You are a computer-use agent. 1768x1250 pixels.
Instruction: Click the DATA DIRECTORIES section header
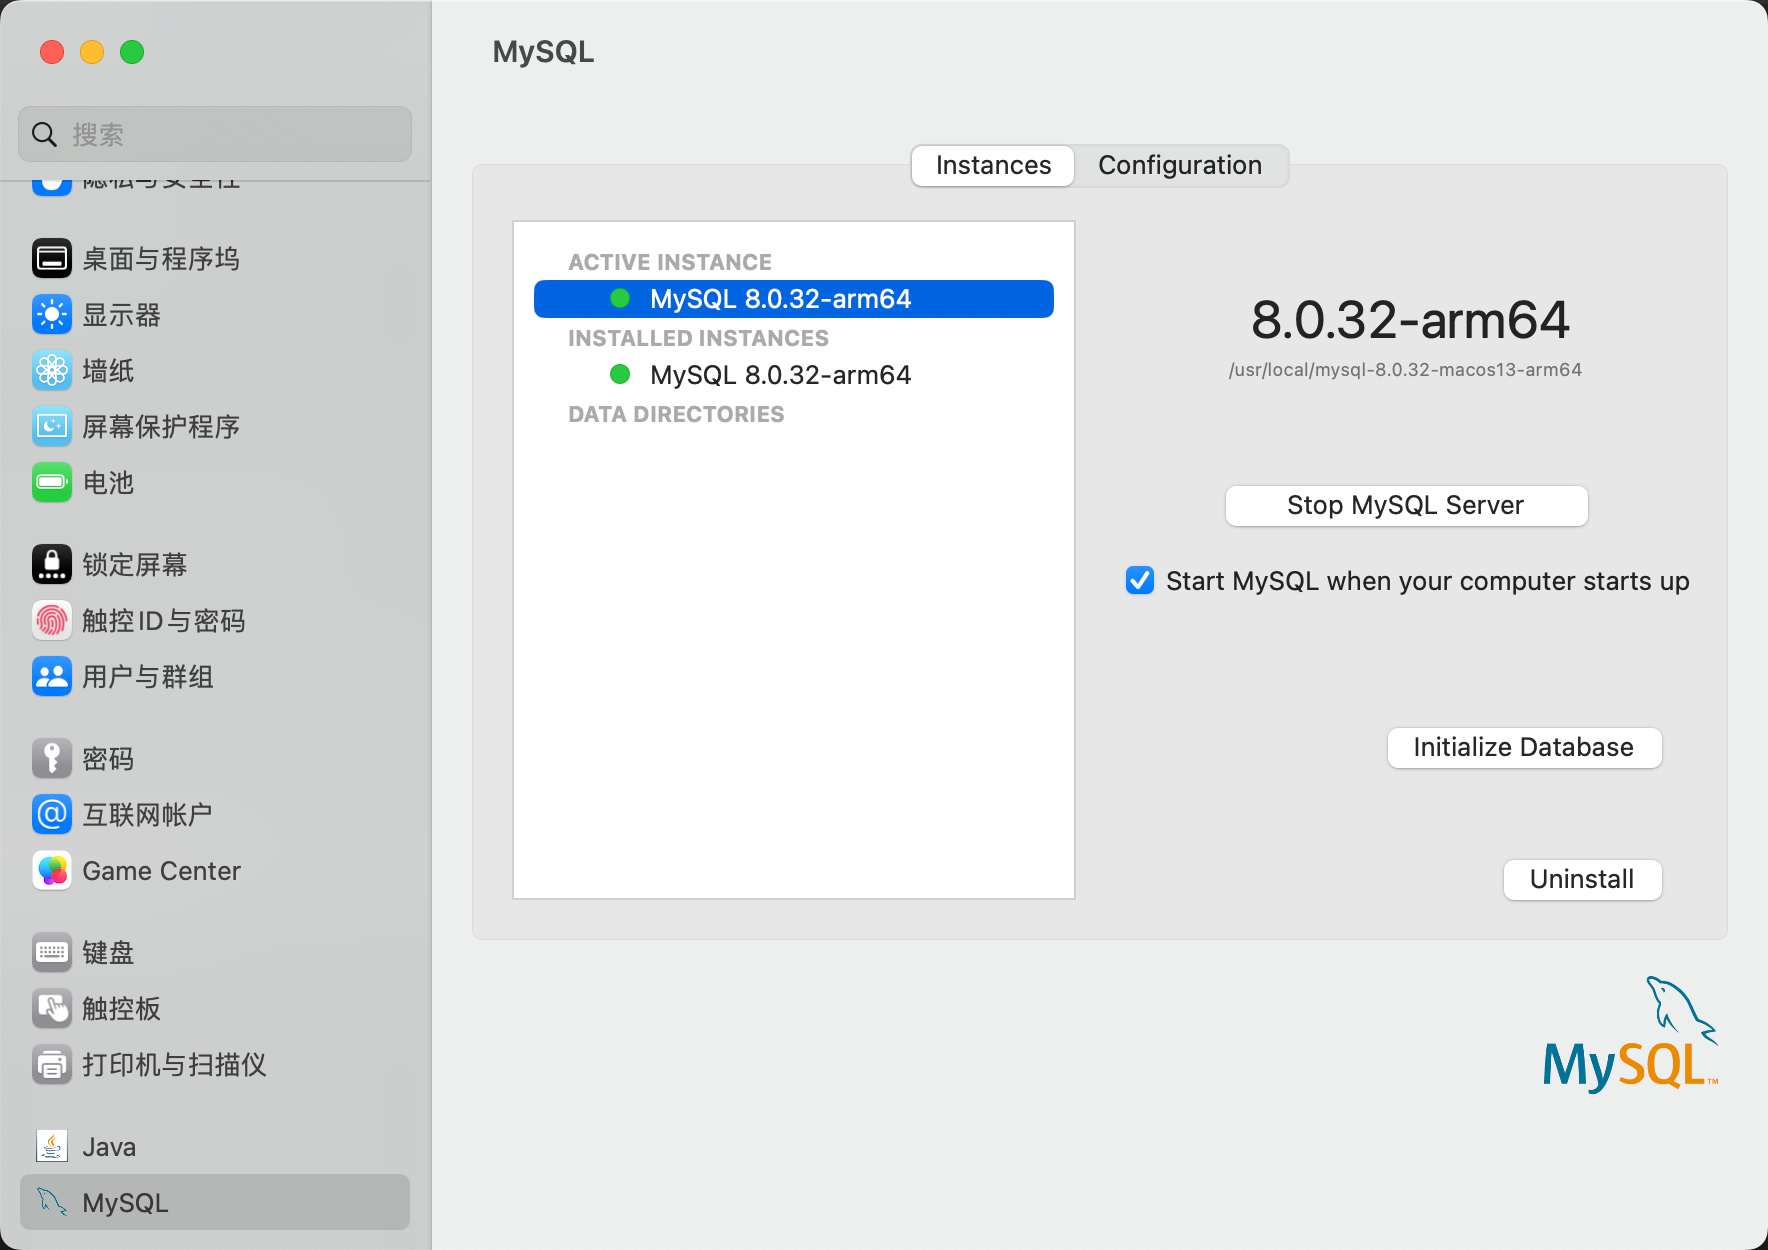pyautogui.click(x=676, y=414)
